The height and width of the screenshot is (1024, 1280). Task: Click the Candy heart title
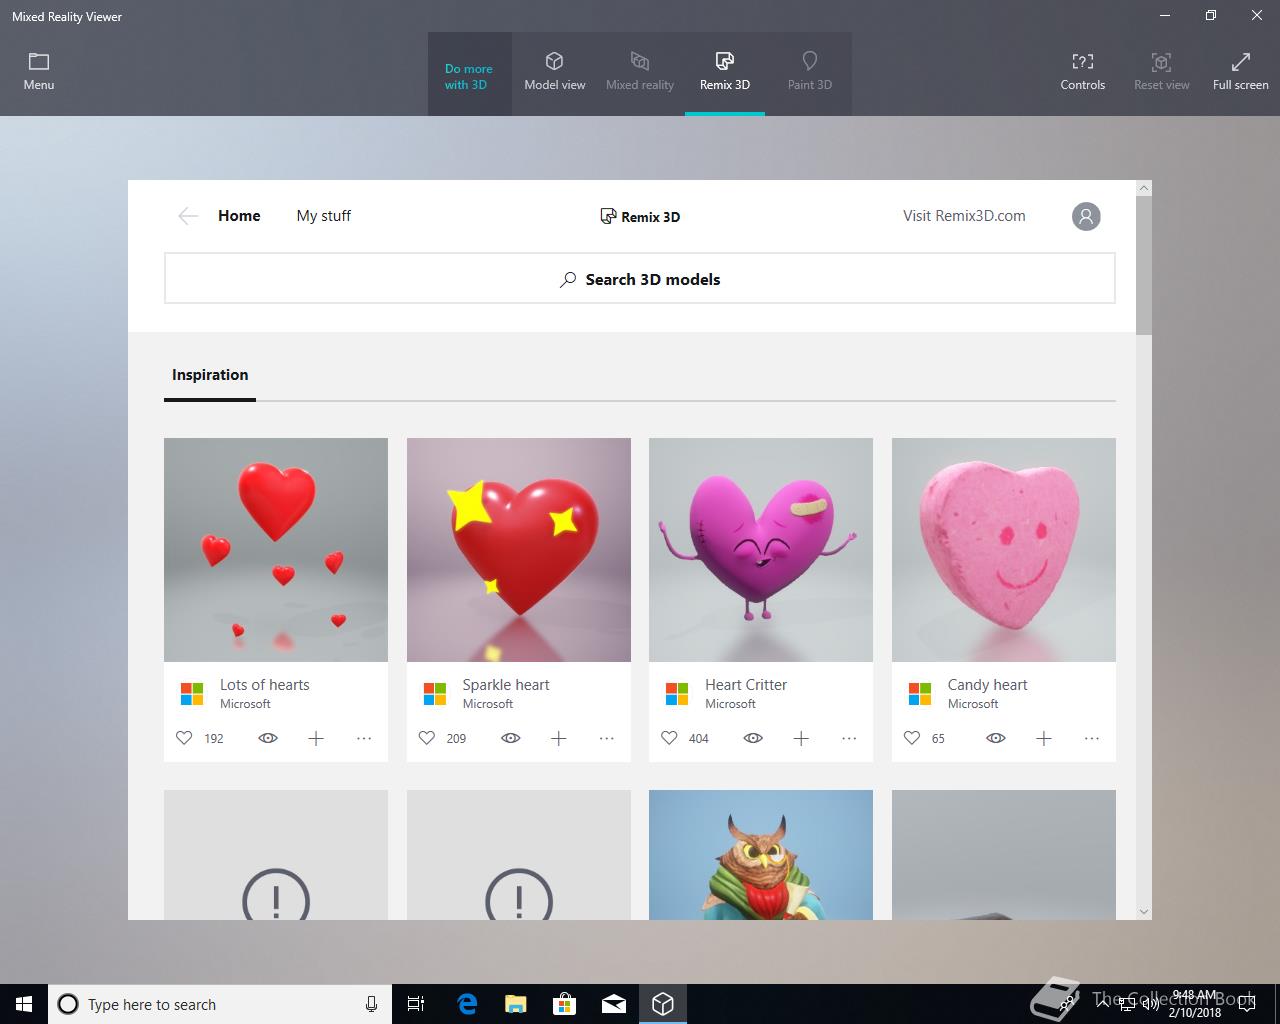(x=988, y=685)
